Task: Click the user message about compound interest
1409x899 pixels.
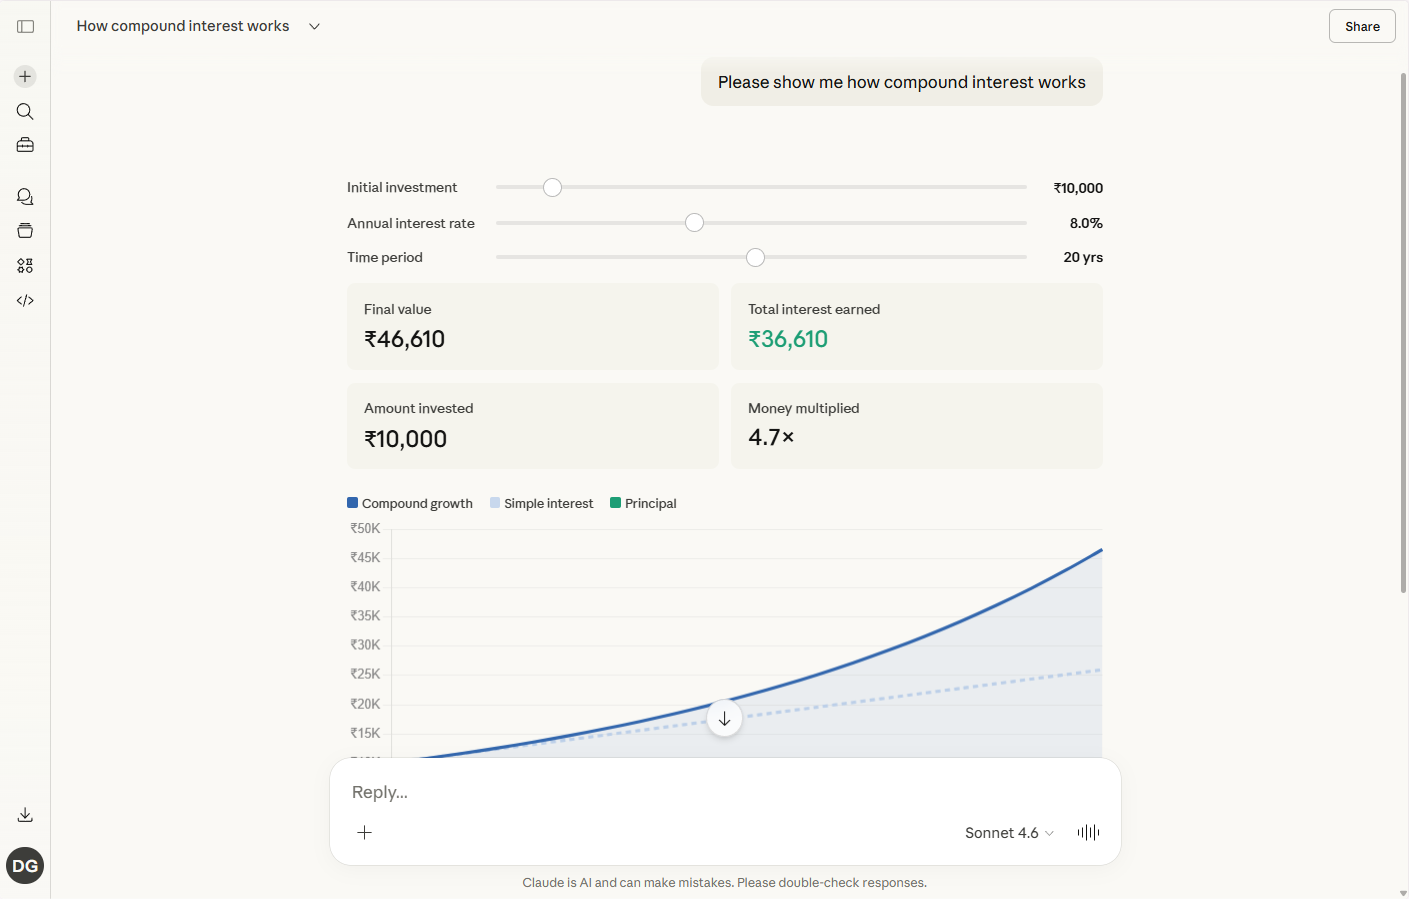Action: point(902,82)
